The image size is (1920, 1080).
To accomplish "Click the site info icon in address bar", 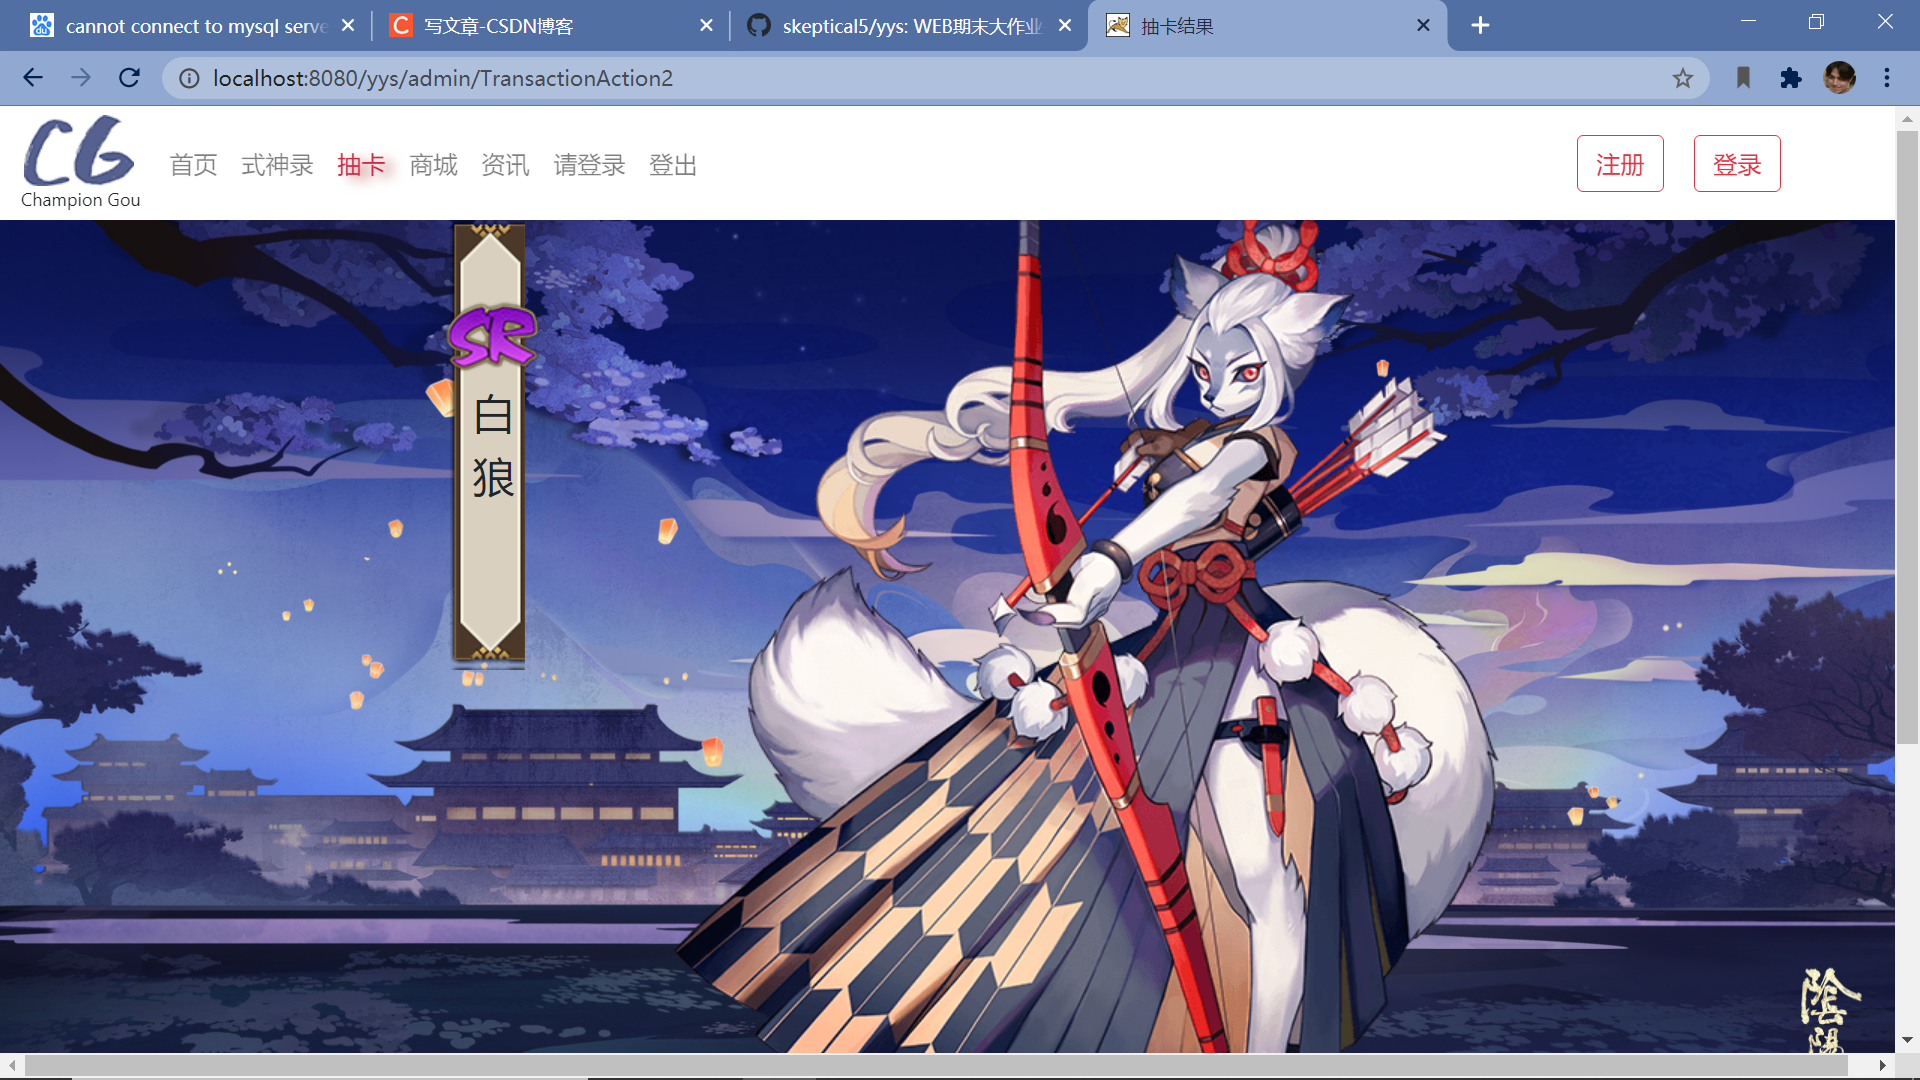I will coord(189,78).
